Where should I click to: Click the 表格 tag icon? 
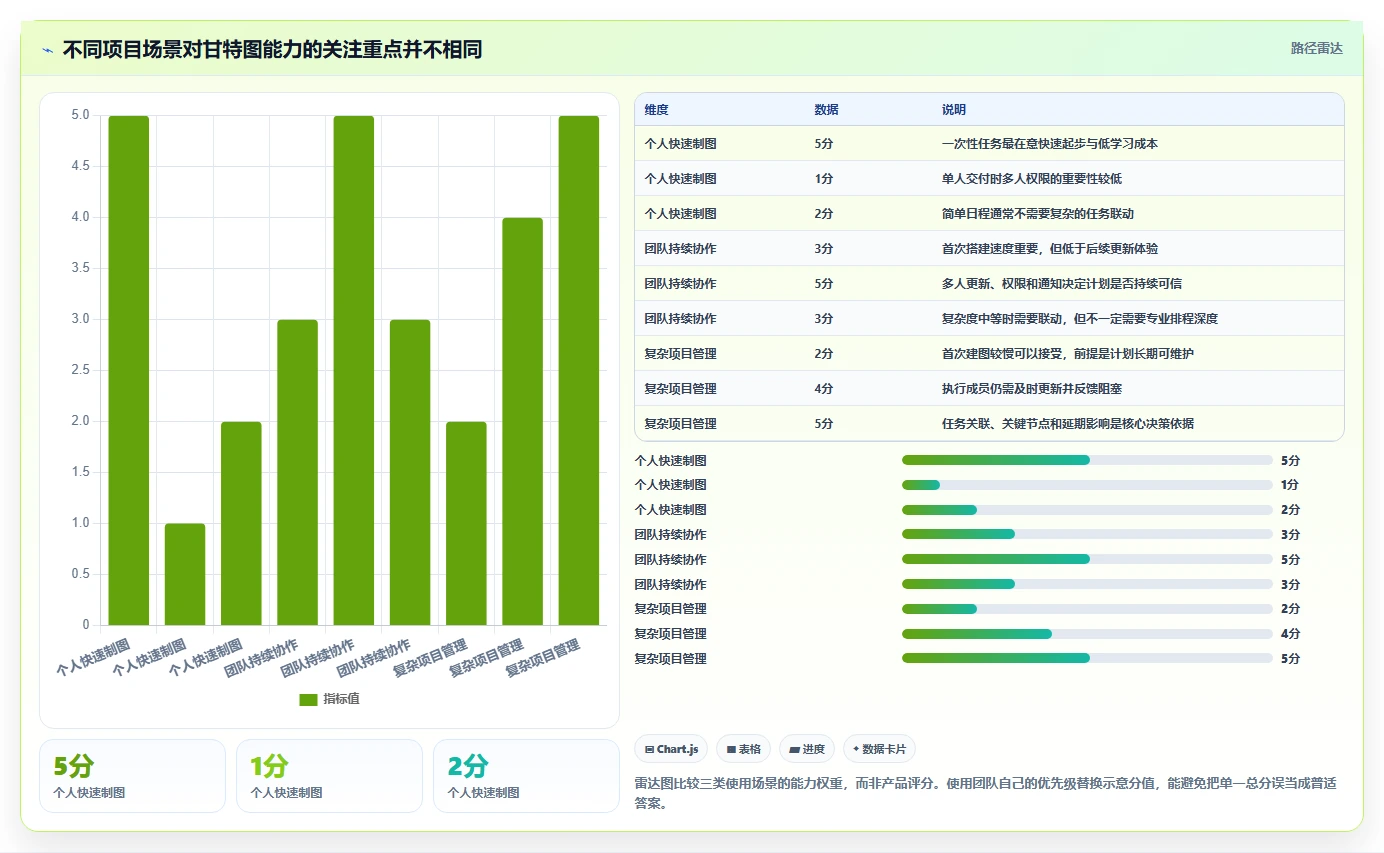pyautogui.click(x=731, y=749)
